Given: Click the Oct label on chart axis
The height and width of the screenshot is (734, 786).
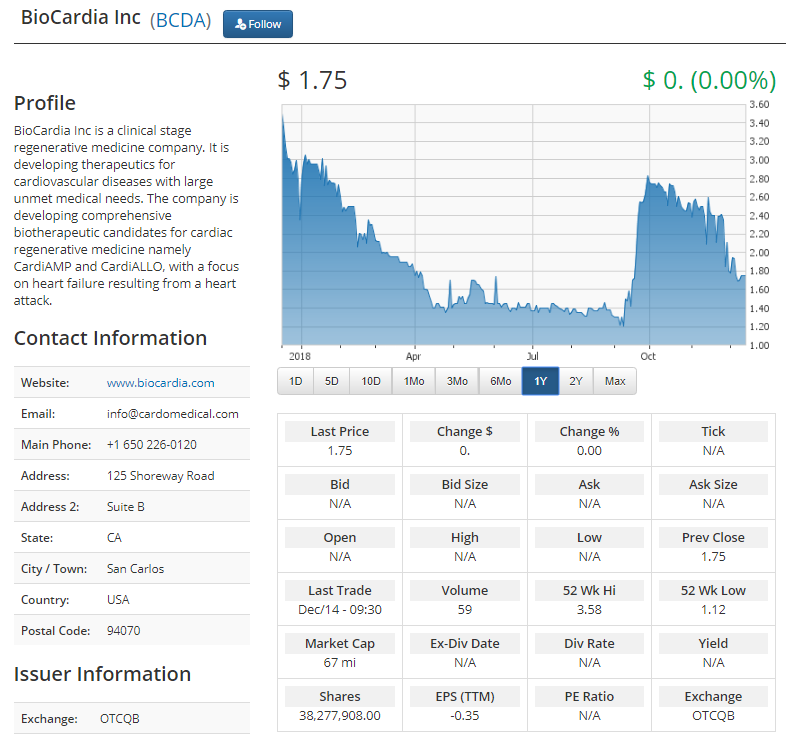Looking at the screenshot, I should pyautogui.click(x=648, y=356).
